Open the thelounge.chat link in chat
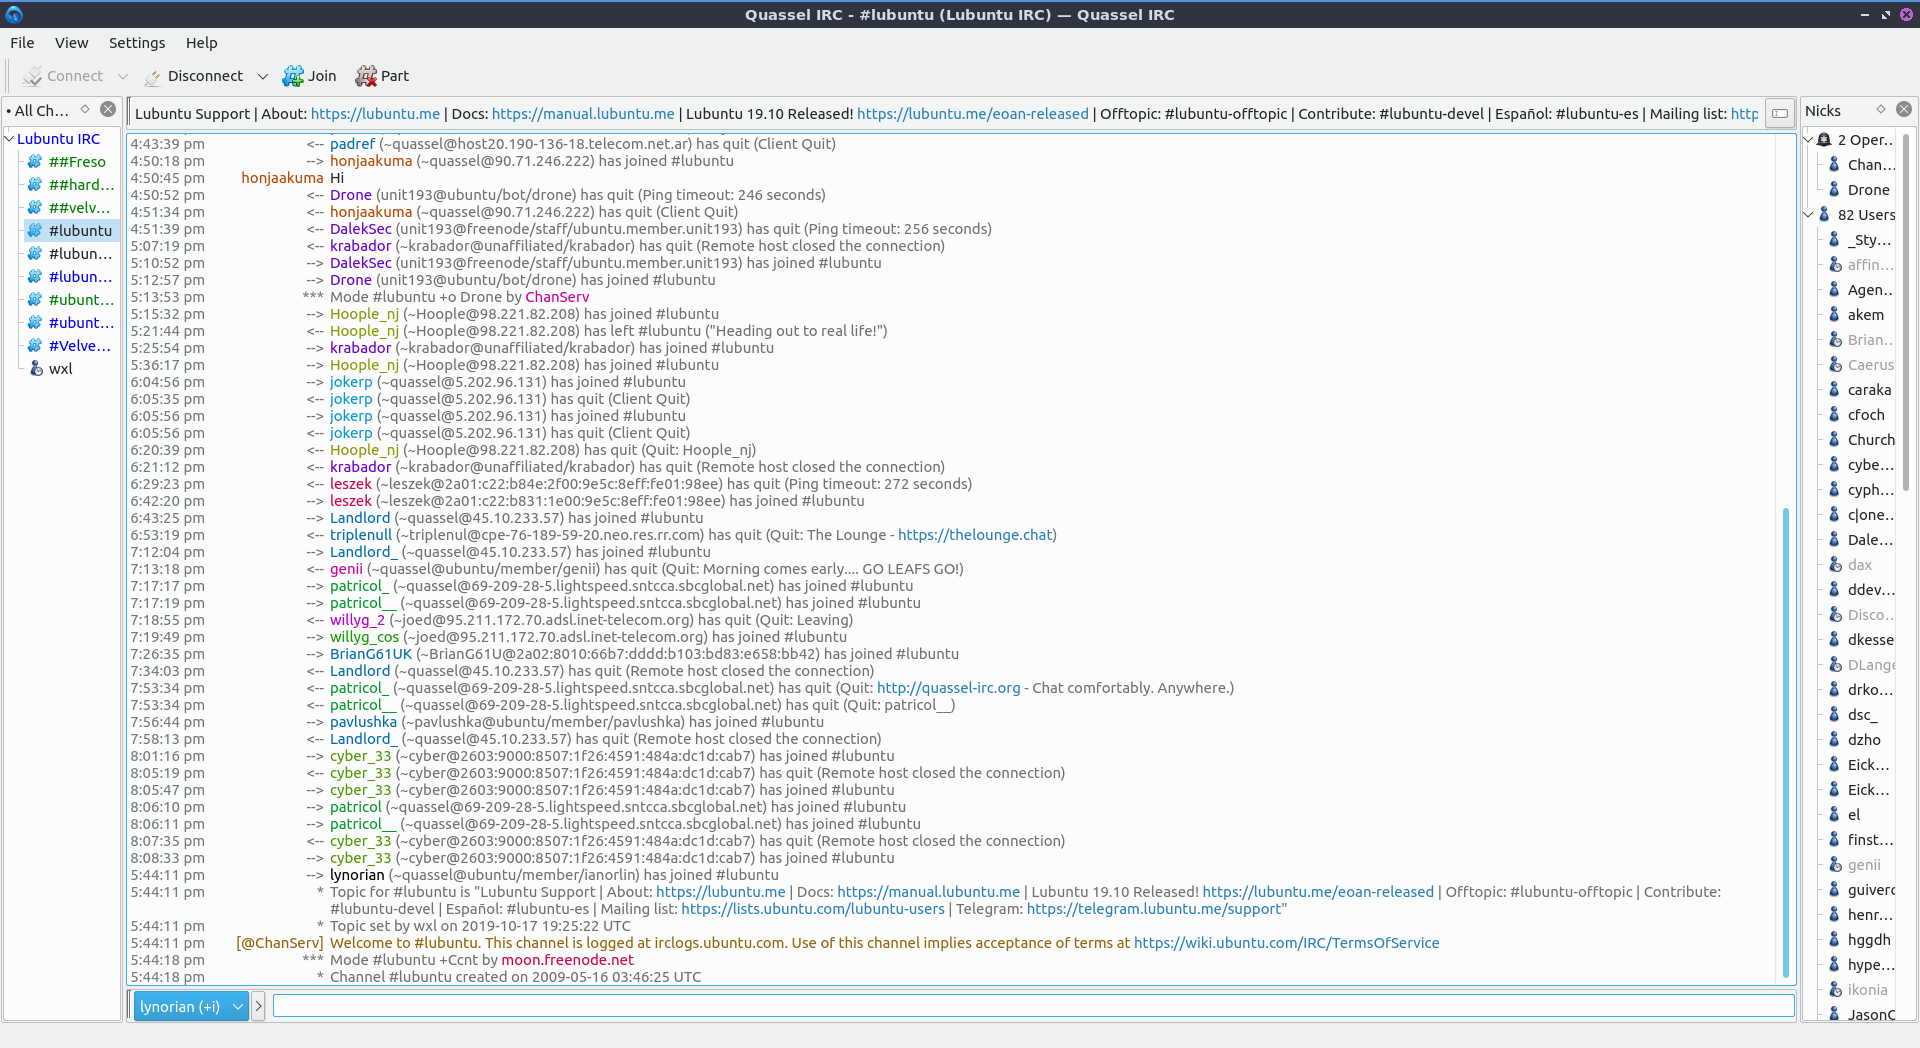The height and width of the screenshot is (1048, 1920). 974,535
